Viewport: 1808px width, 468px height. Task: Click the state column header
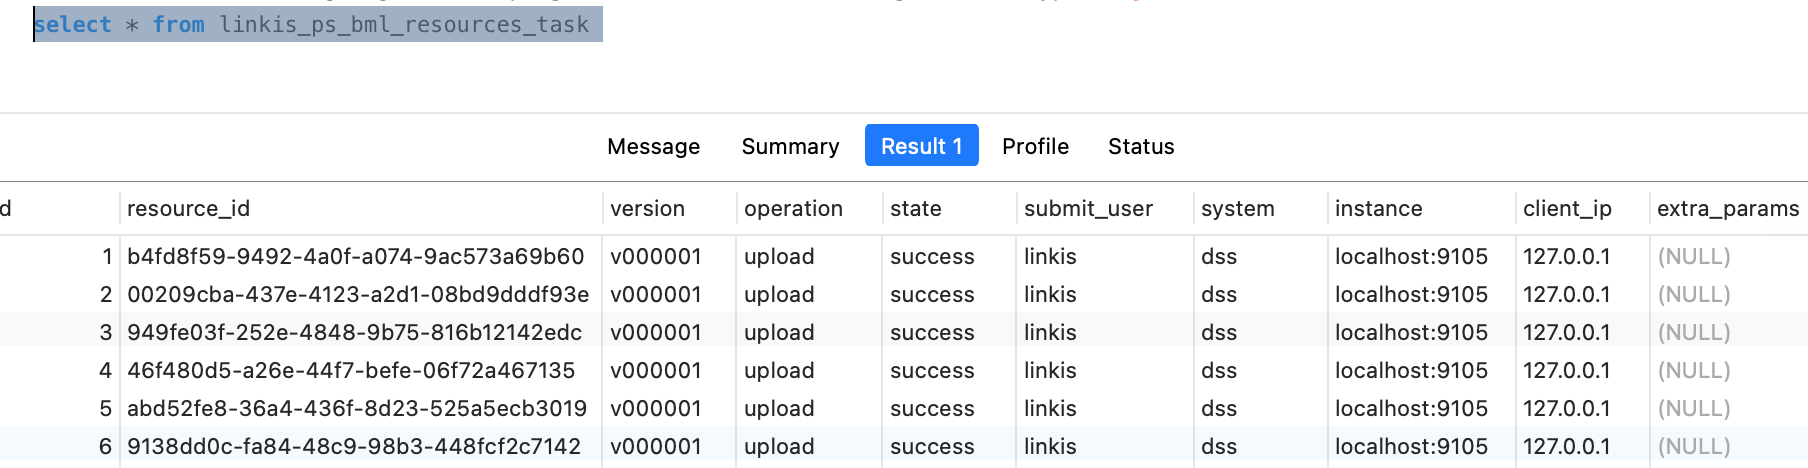[916, 208]
